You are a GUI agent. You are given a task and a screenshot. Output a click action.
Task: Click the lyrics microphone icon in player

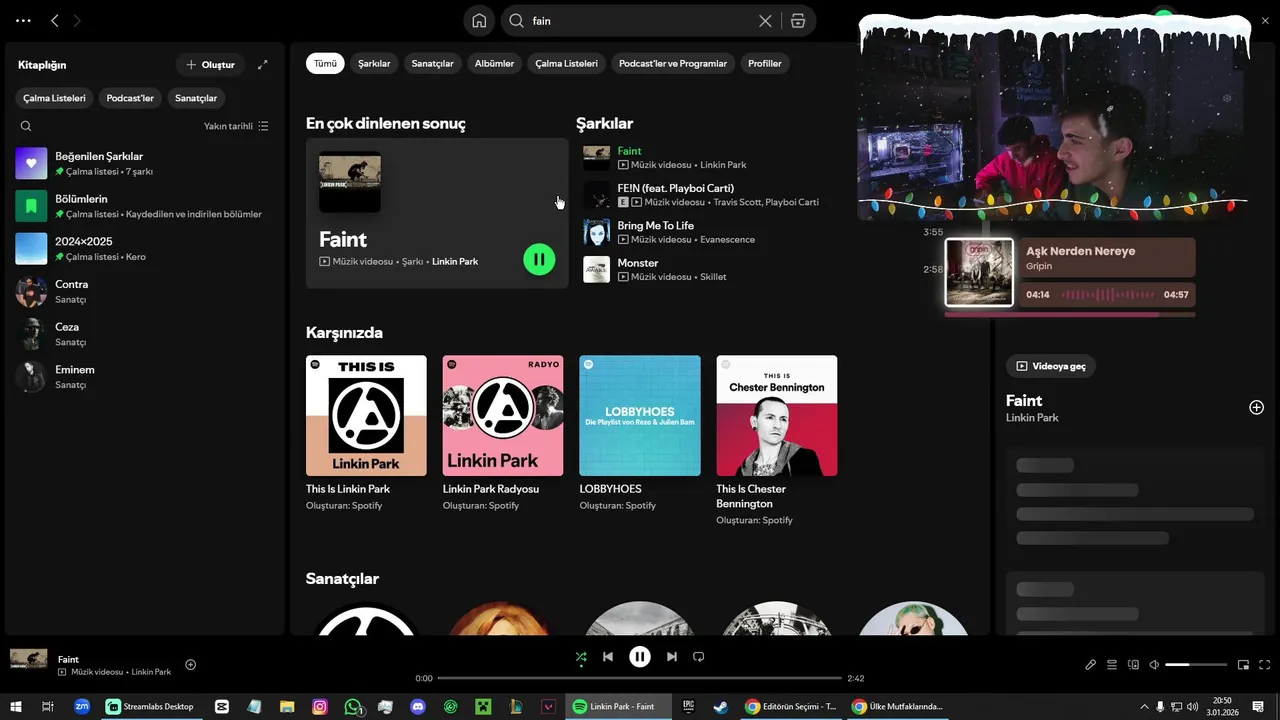click(1091, 665)
